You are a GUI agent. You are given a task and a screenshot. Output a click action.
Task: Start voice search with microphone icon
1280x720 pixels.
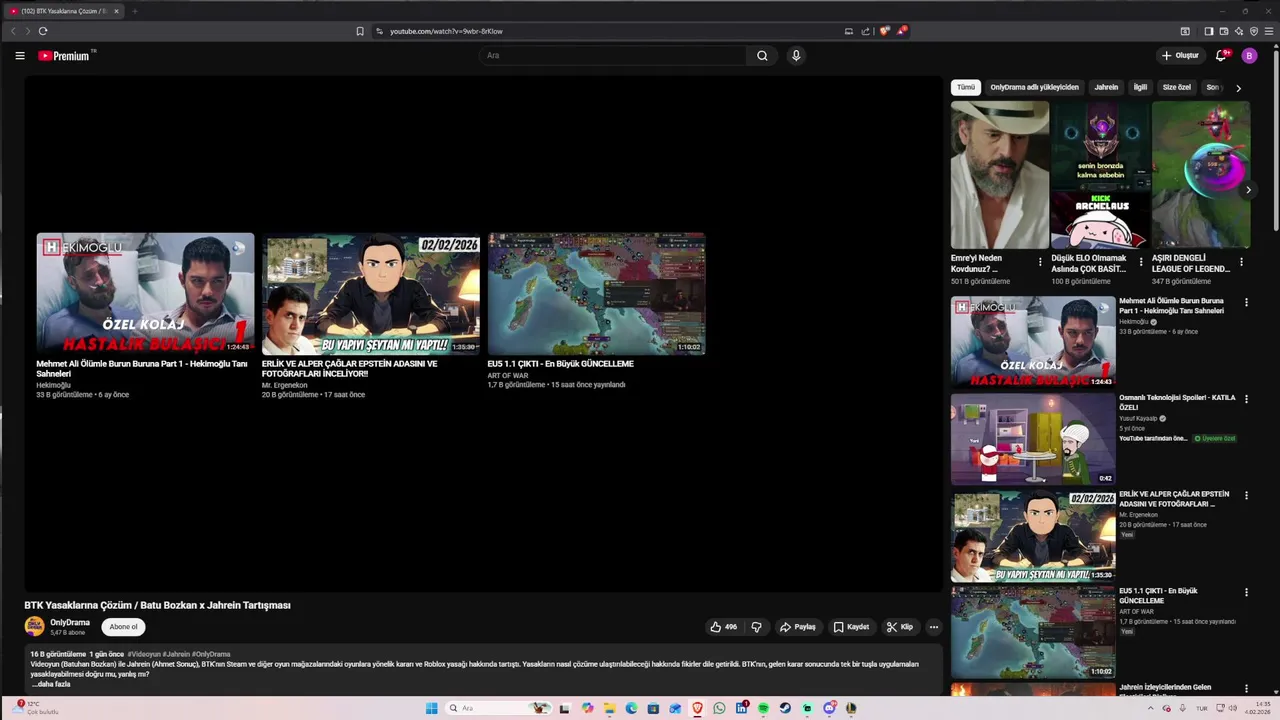click(796, 56)
